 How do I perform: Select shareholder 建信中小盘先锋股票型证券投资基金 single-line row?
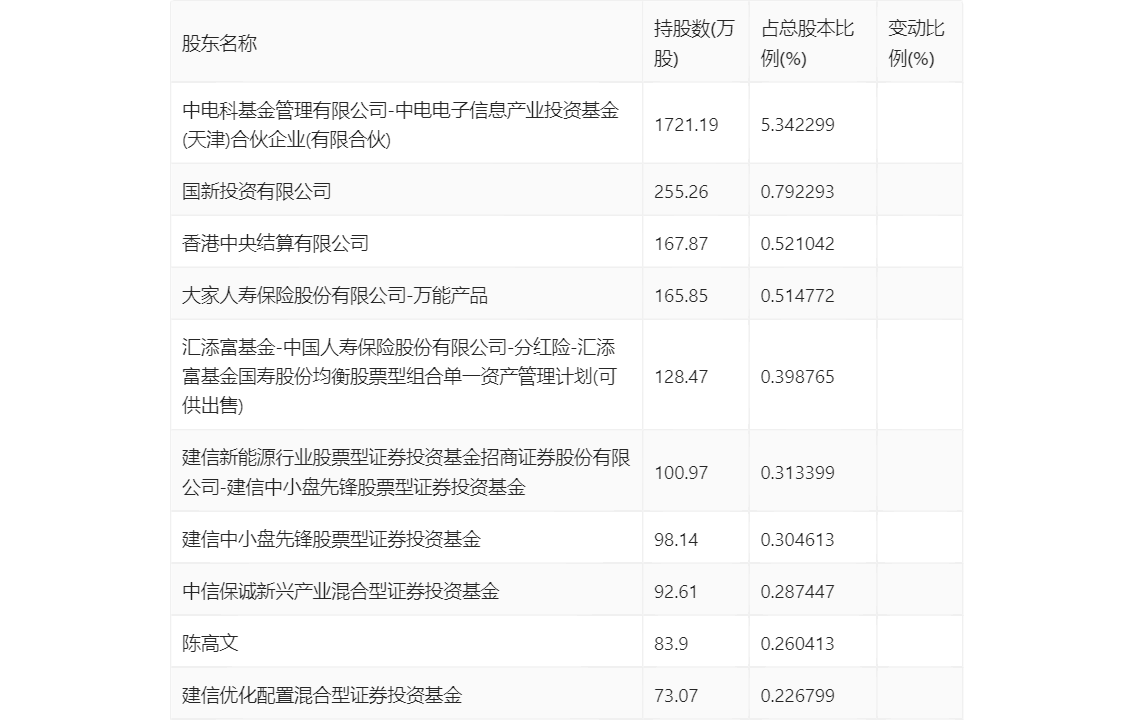(x=331, y=539)
